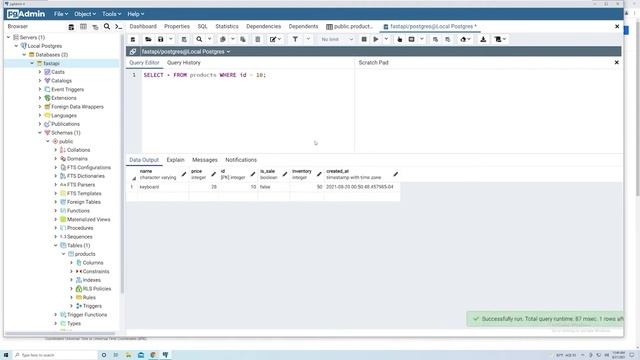
Task: Switch to the Explain results tab
Action: (176, 160)
